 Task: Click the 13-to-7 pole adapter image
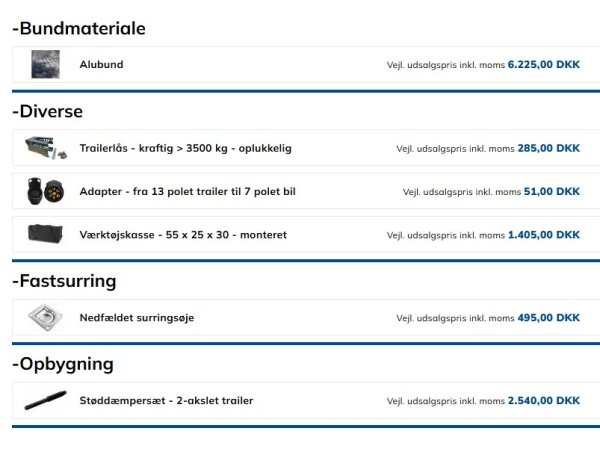pos(45,191)
